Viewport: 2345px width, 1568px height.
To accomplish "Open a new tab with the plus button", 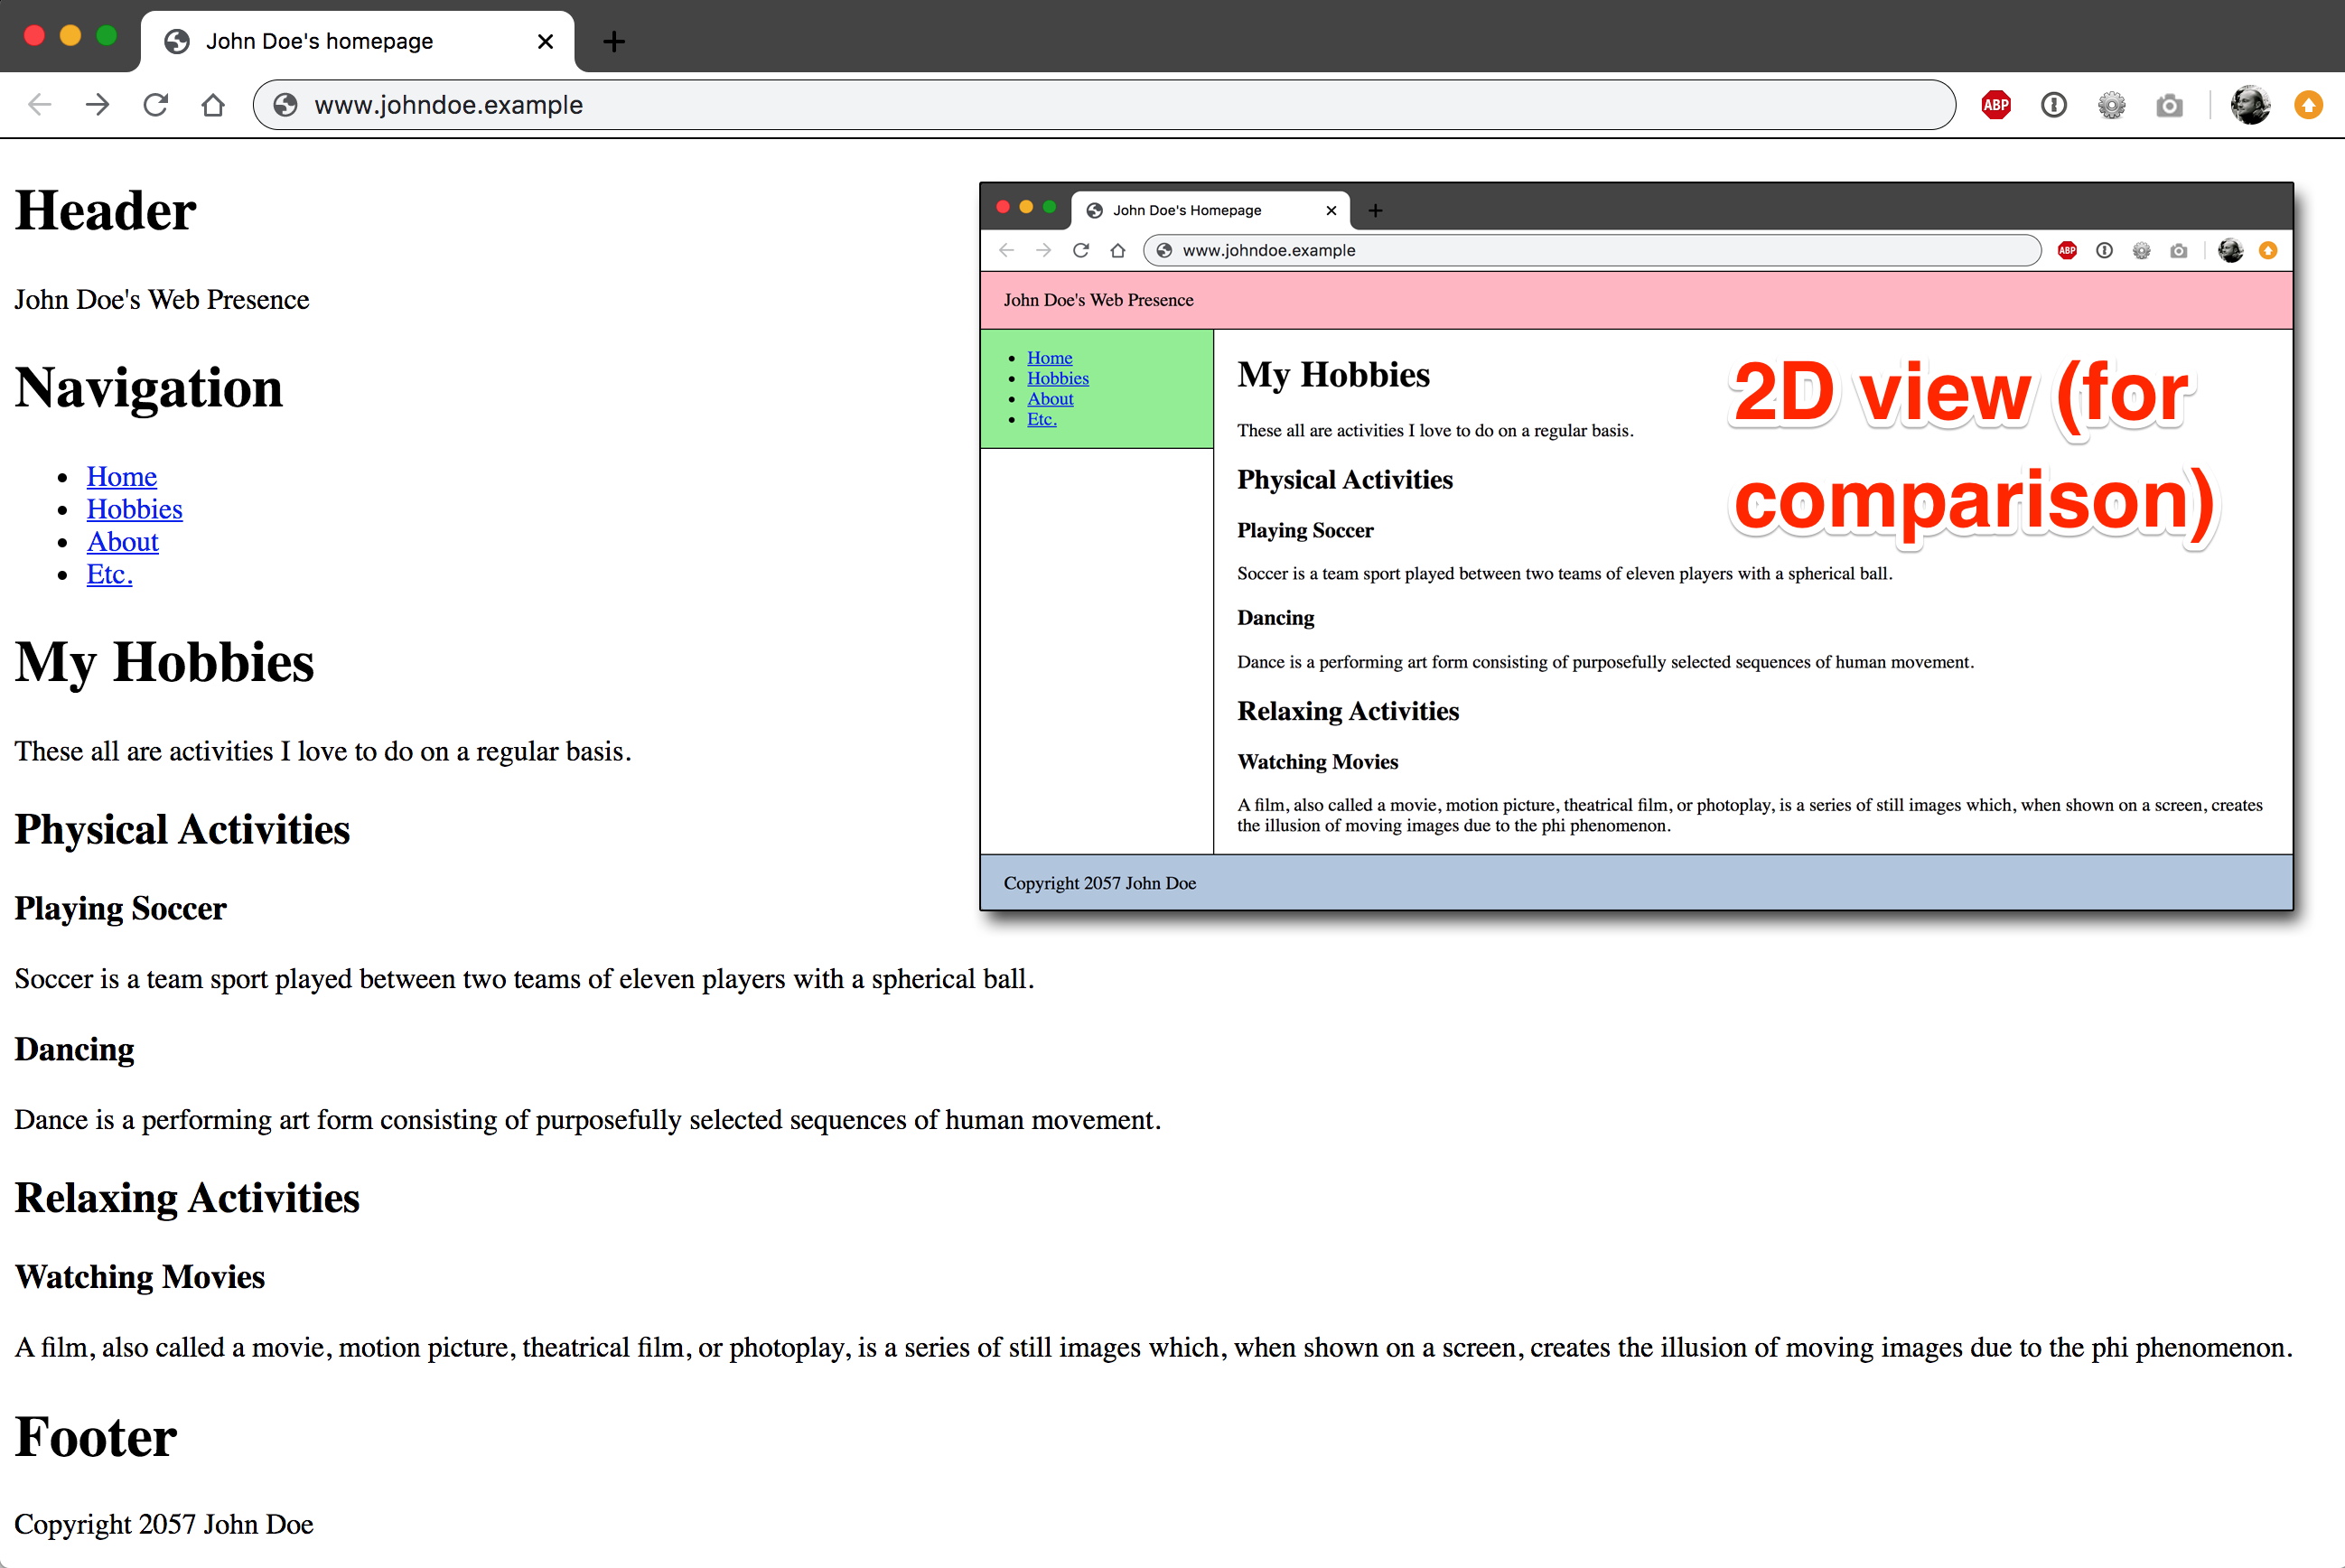I will coord(613,41).
